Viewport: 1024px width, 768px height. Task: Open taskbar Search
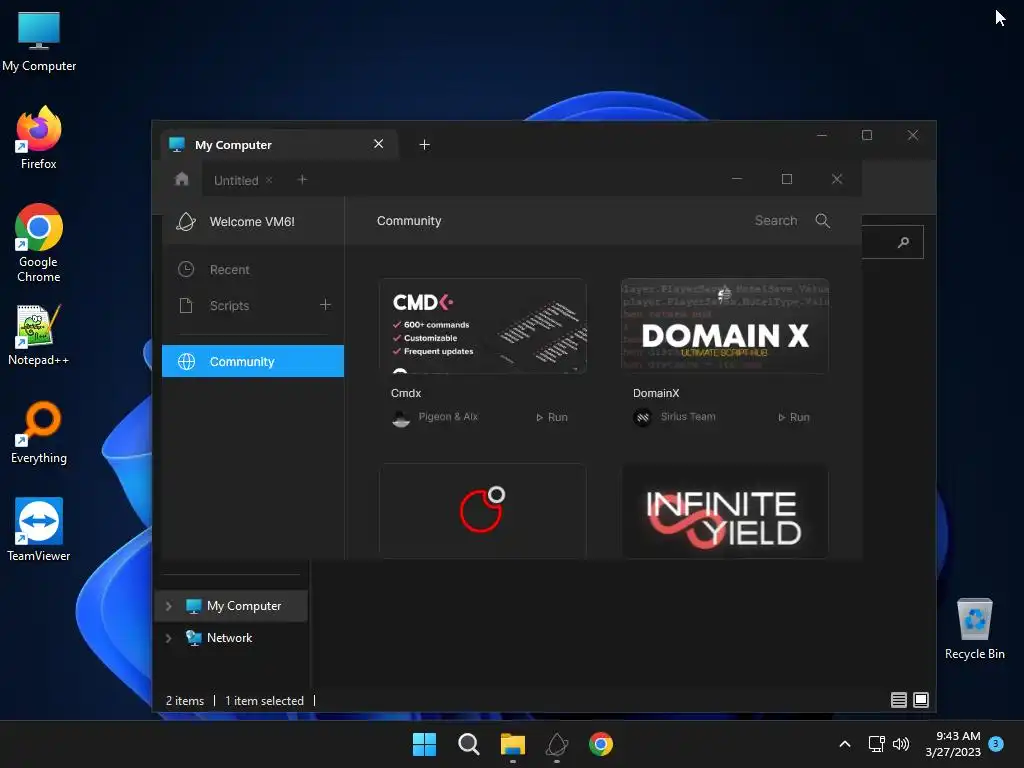[468, 744]
